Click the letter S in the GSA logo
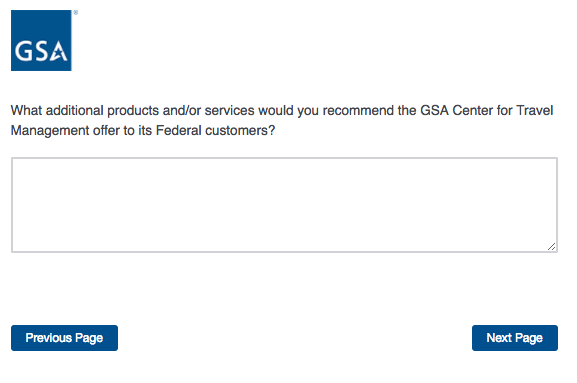577x383 pixels. coord(41,51)
